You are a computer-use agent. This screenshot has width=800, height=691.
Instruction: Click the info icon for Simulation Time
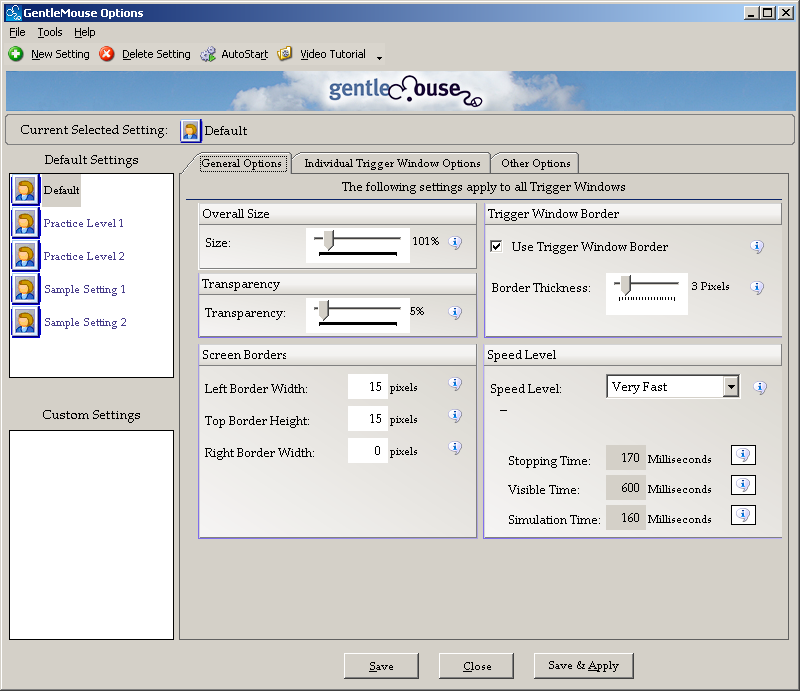pyautogui.click(x=743, y=515)
